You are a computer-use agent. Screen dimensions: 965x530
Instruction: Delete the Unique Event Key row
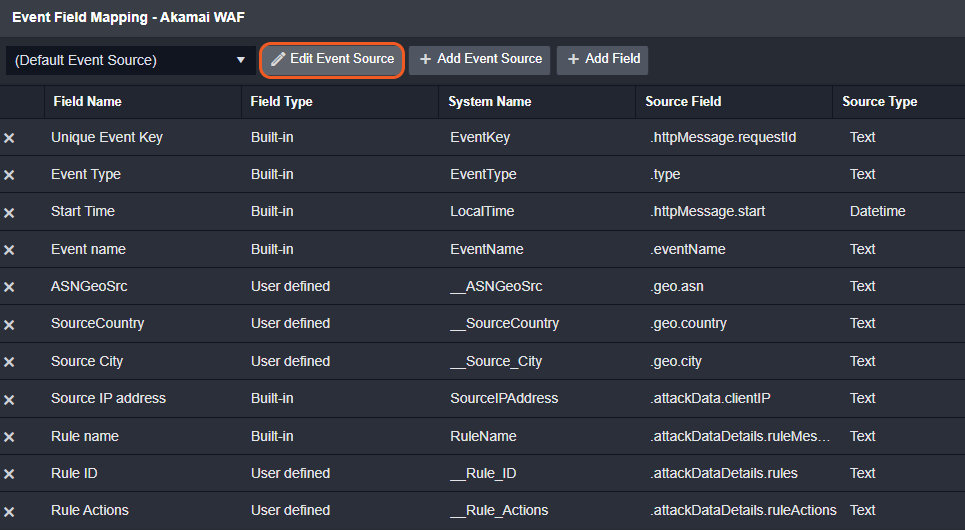(9, 138)
